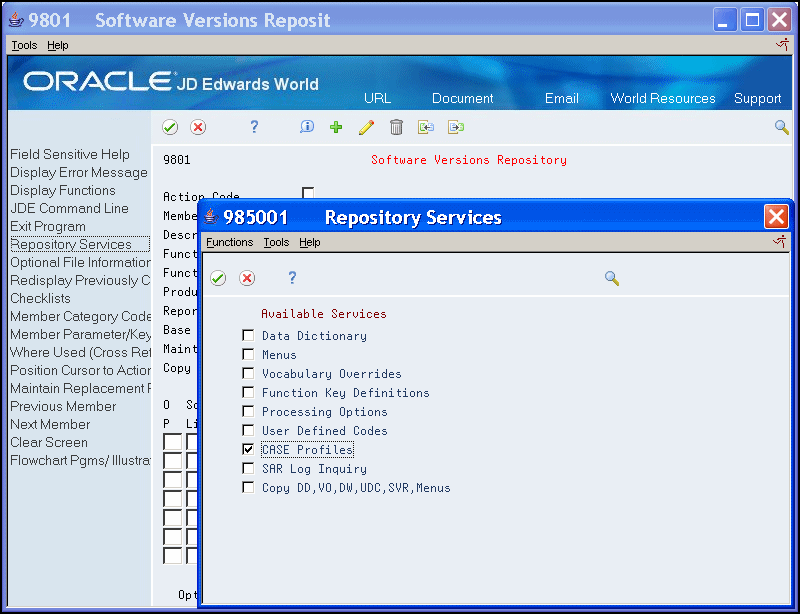The image size is (800, 614).
Task: Click magnifier icon in Repository Services toolbar
Action: (x=612, y=278)
